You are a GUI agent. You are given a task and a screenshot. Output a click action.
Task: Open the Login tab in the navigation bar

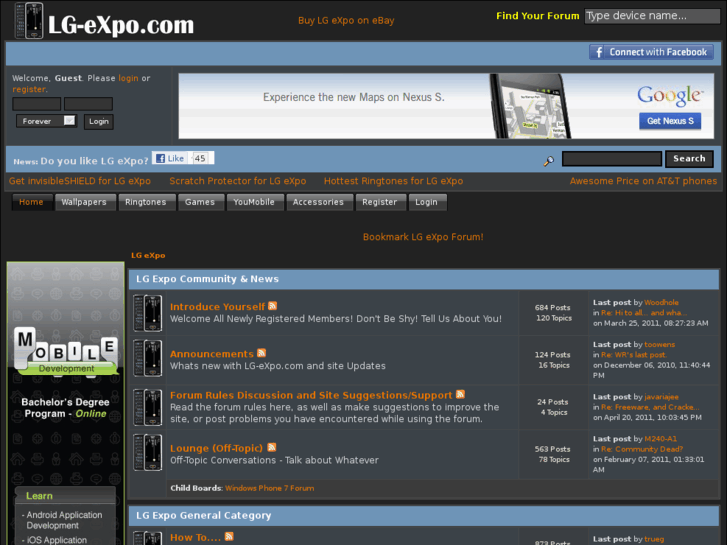pos(427,202)
